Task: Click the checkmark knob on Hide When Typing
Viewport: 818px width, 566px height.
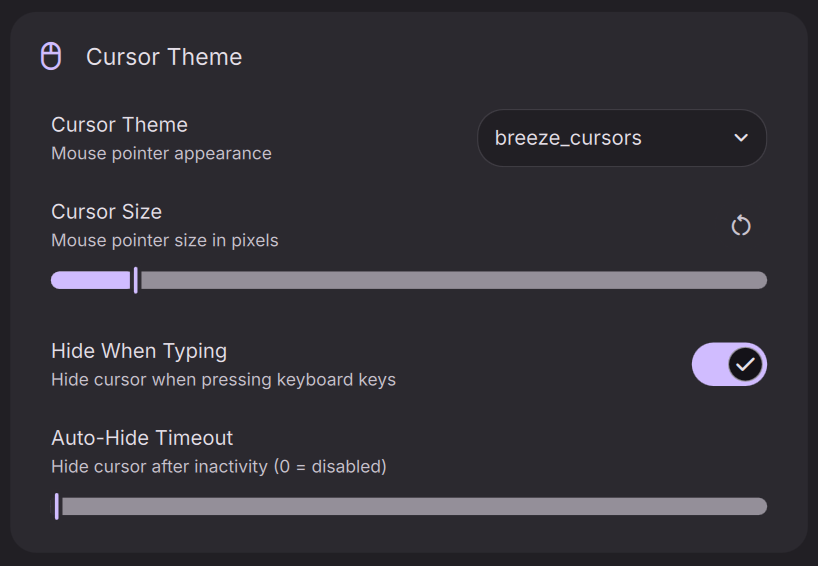Action: tap(744, 364)
